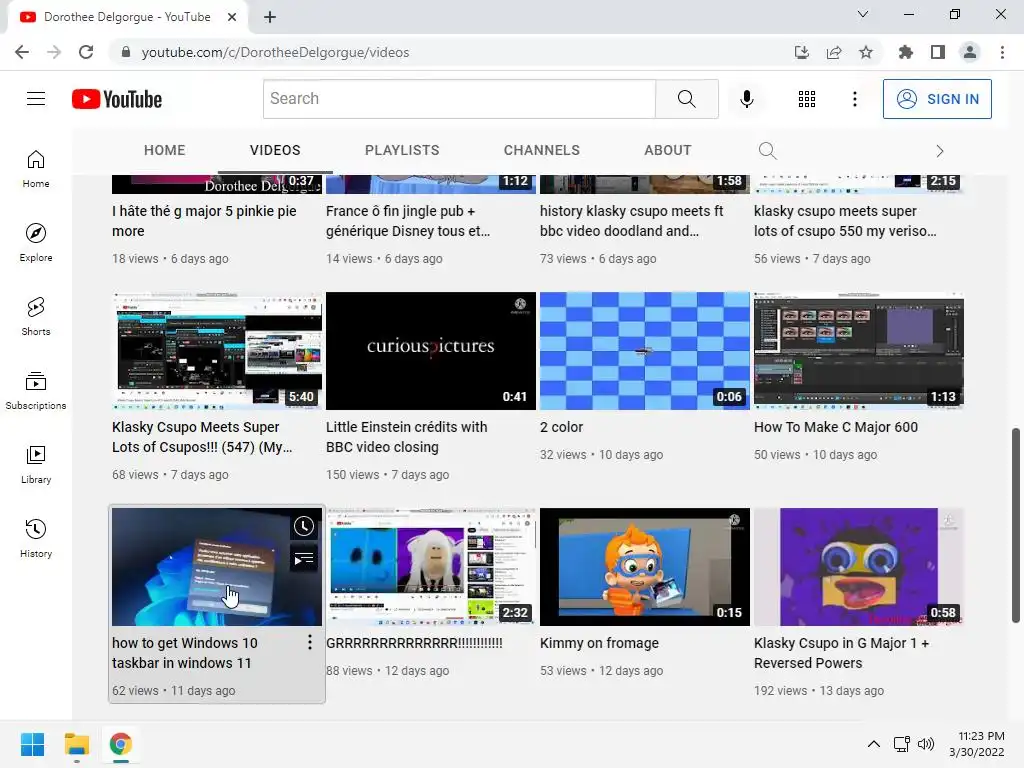Open Klasky Csupo Meets Super Lots thumbnail

coord(217,351)
